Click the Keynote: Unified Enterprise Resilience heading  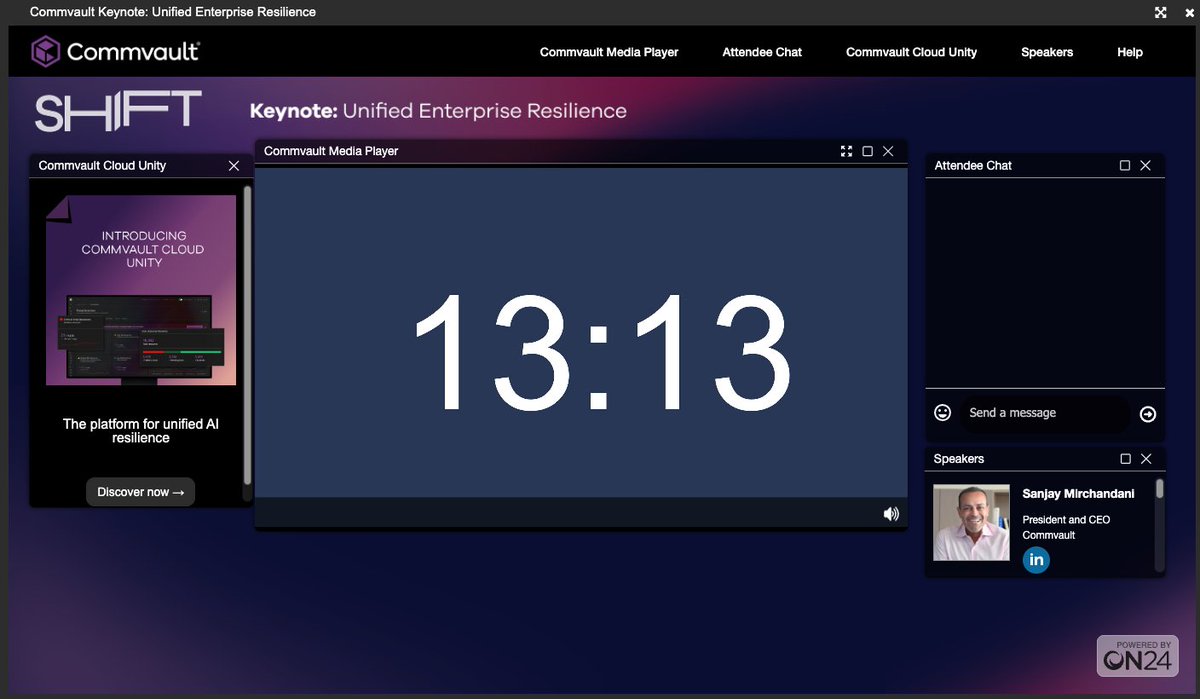(x=438, y=111)
